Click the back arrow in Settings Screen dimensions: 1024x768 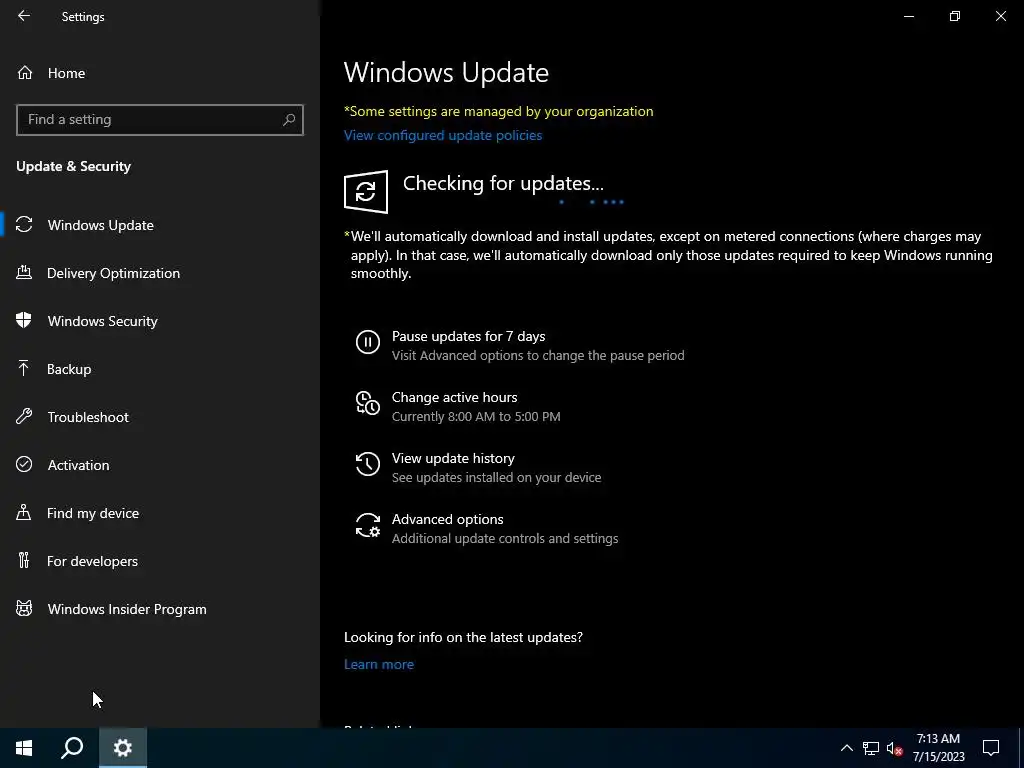tap(24, 16)
